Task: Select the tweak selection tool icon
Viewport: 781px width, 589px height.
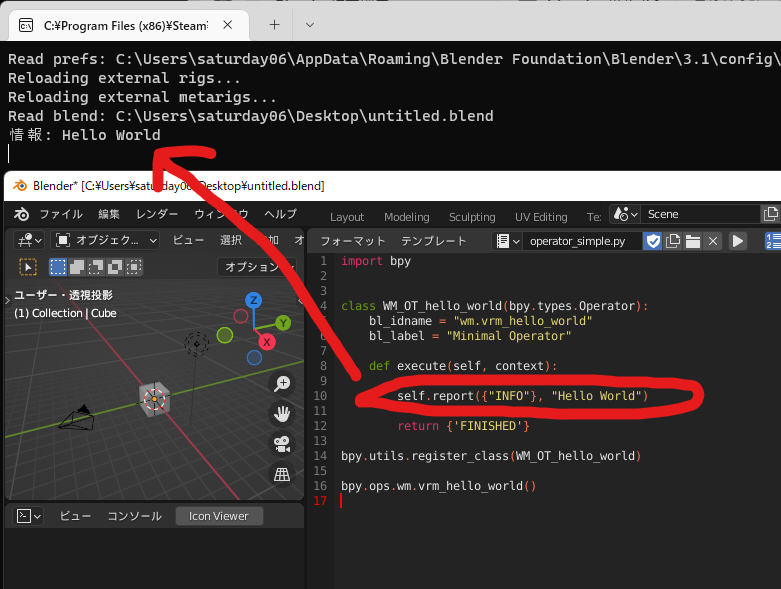Action: [x=28, y=267]
